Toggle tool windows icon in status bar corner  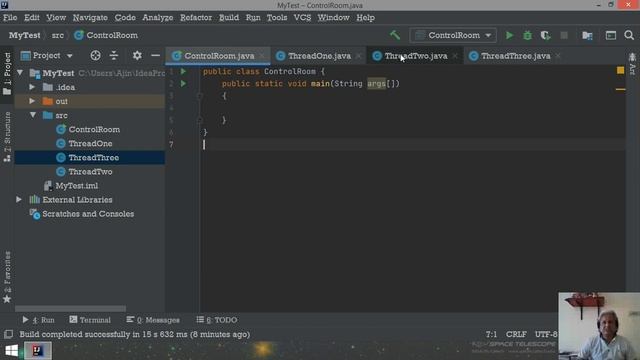[x=8, y=334]
